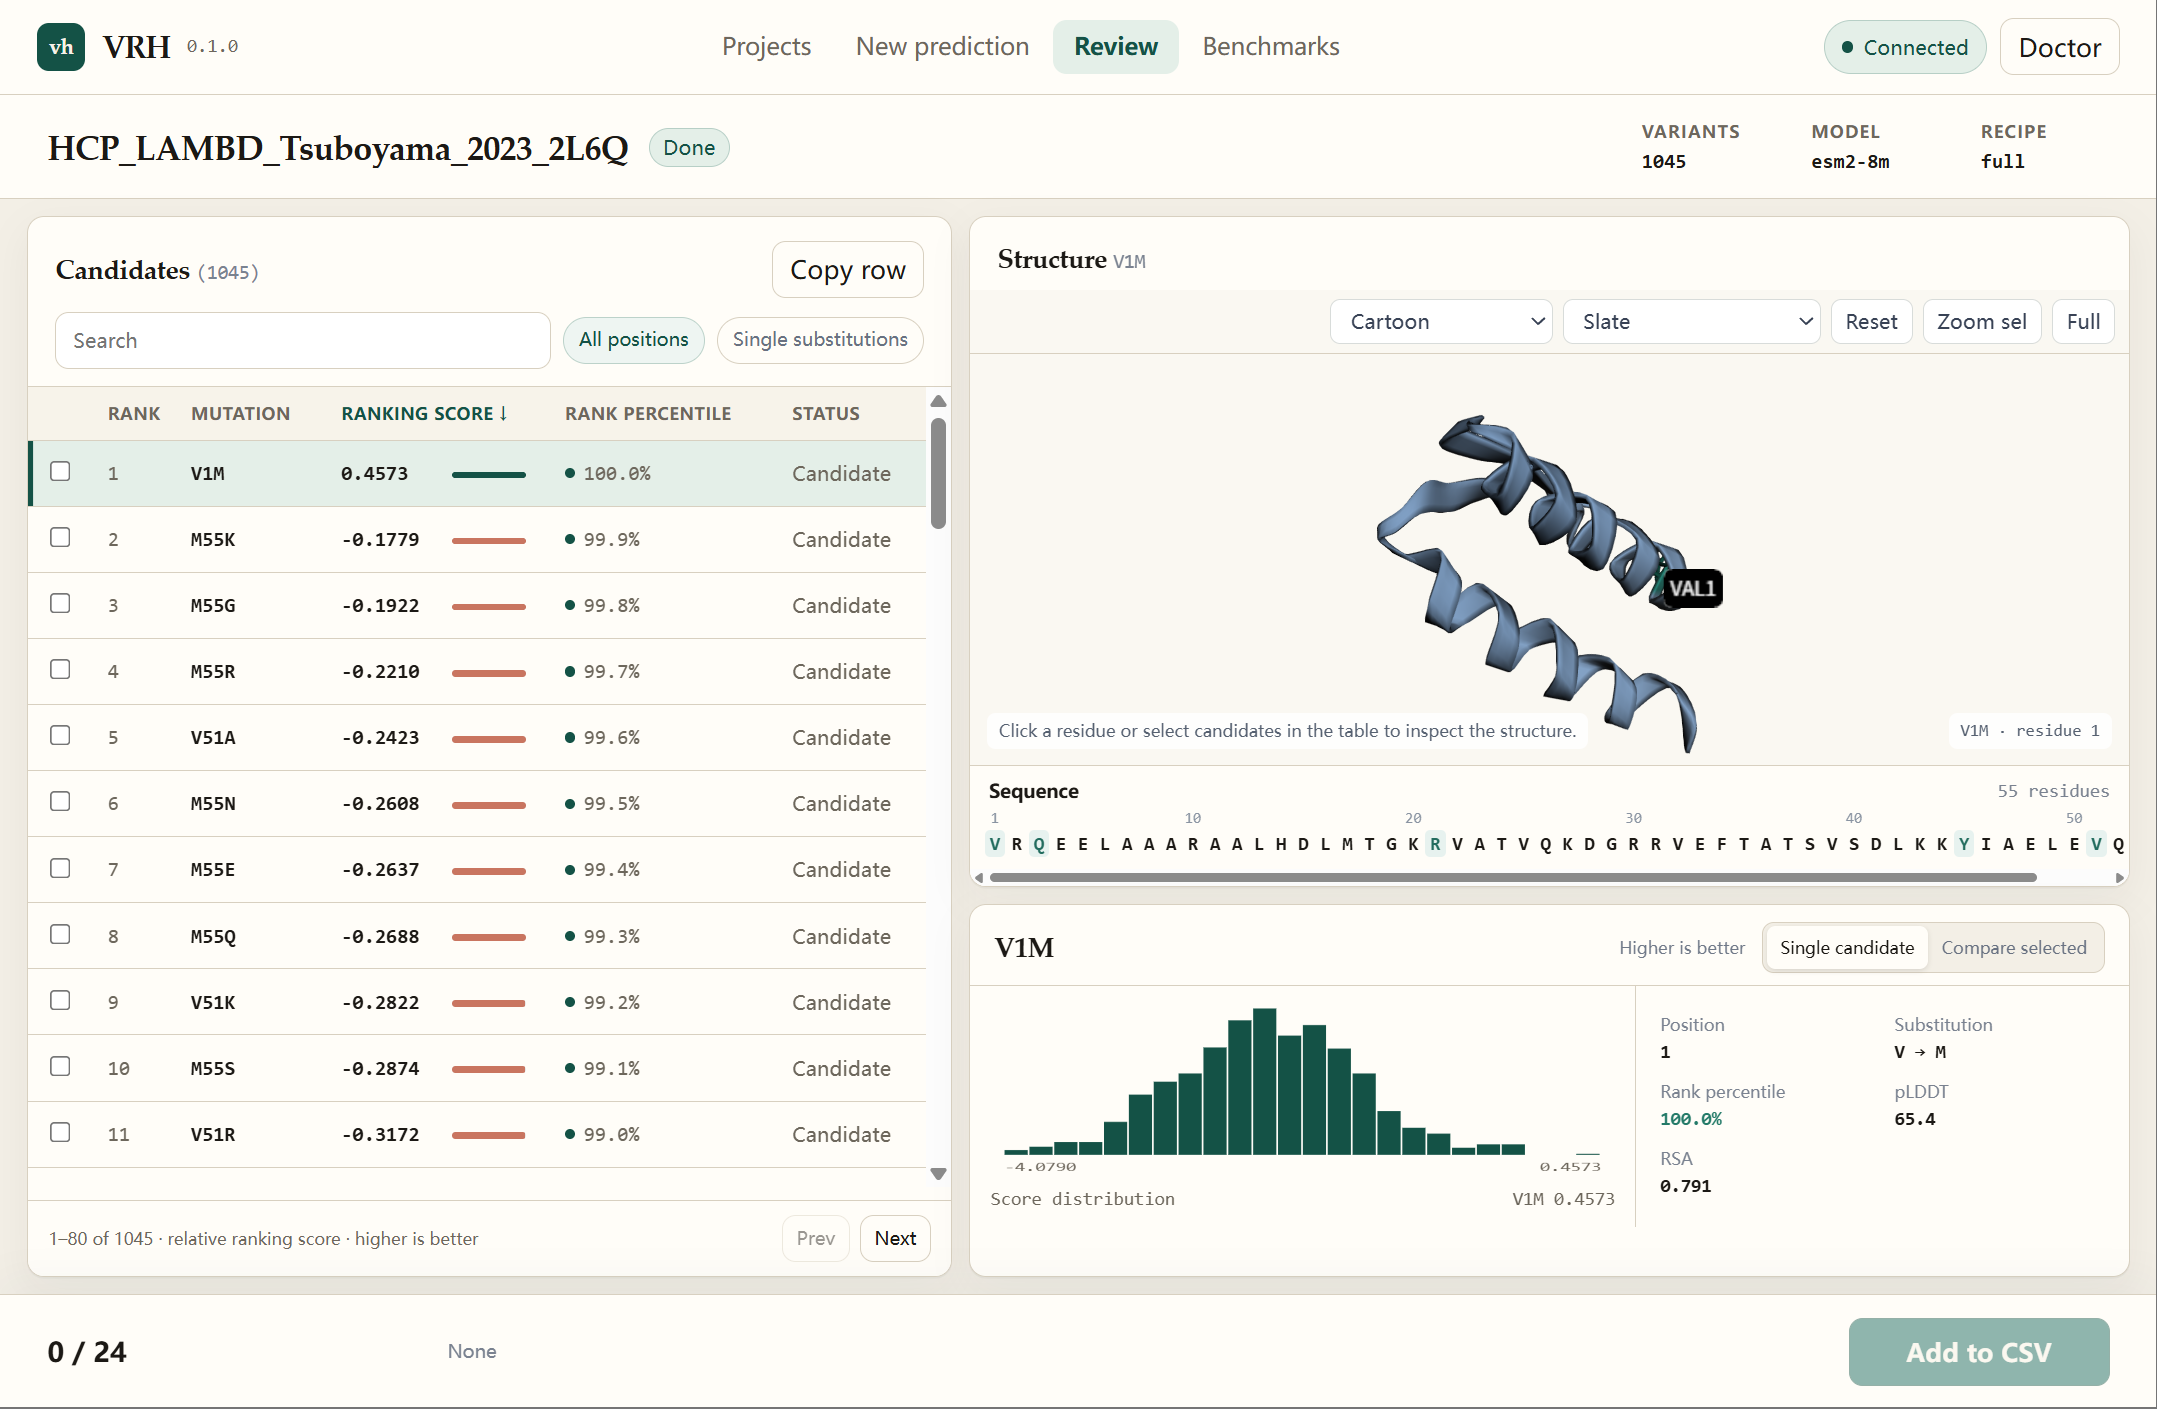Screen dimensions: 2157x1409
Task: Select the V51A candidate checkbox
Action: (x=60, y=735)
